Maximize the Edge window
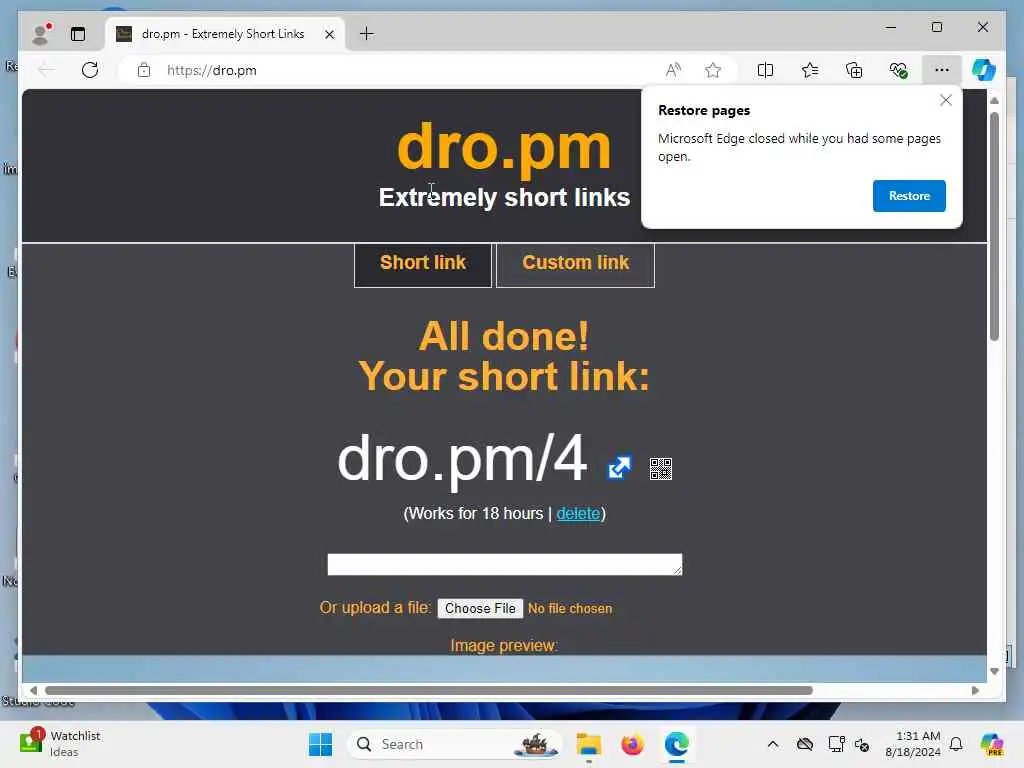 click(x=936, y=27)
